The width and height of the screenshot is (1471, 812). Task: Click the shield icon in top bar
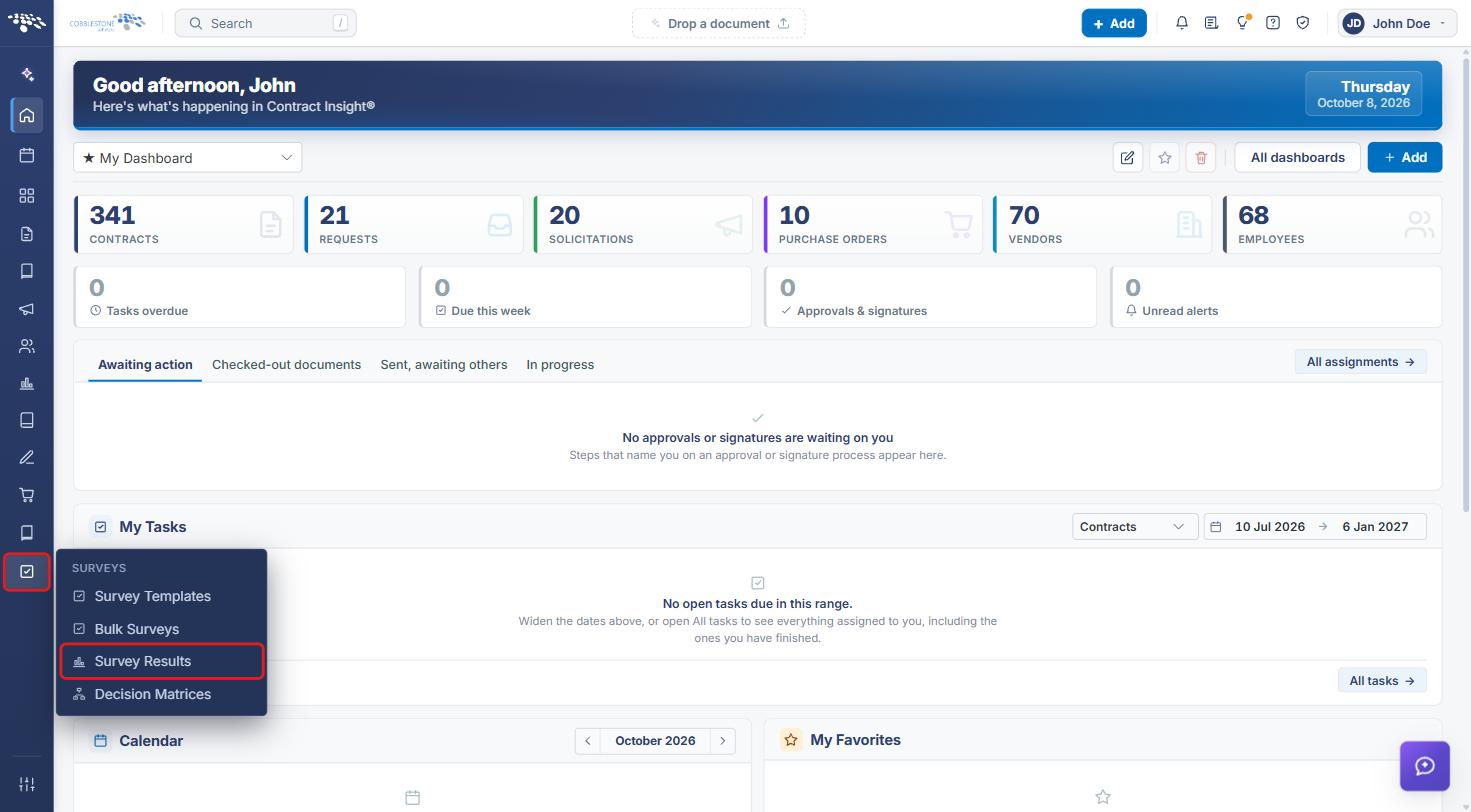pyautogui.click(x=1303, y=23)
